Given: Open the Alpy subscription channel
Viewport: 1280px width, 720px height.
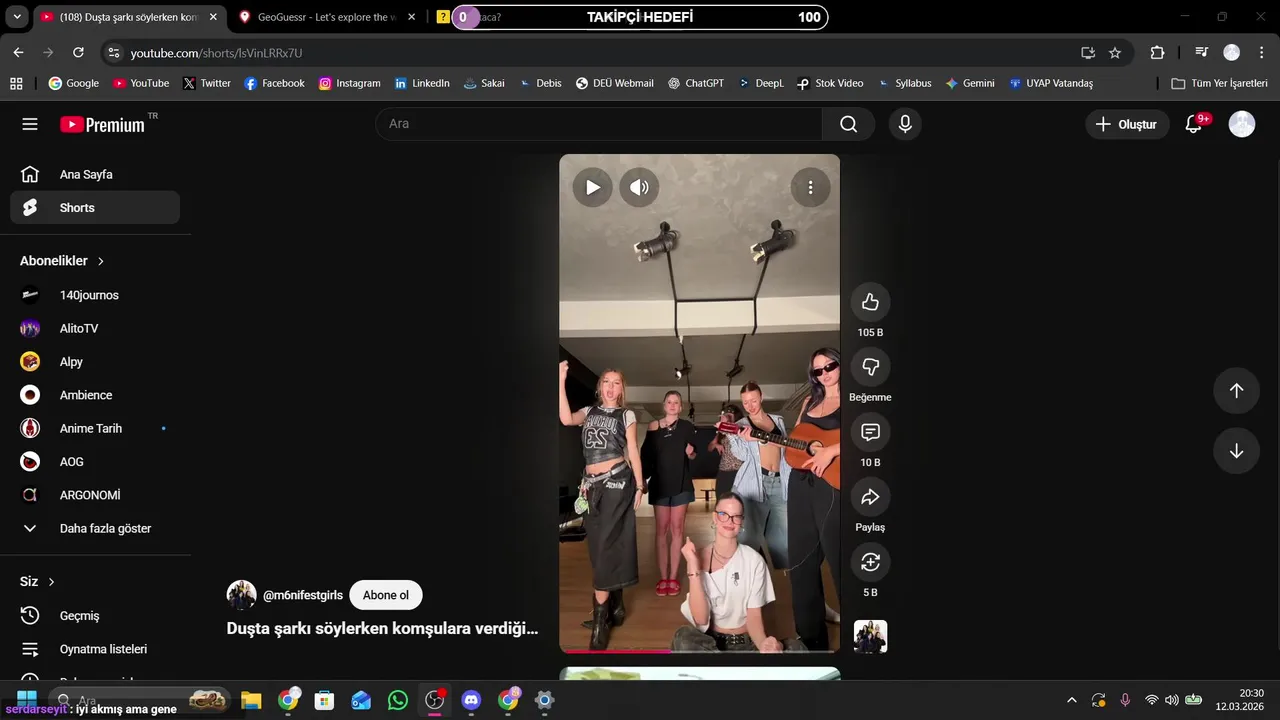Looking at the screenshot, I should 95,362.
